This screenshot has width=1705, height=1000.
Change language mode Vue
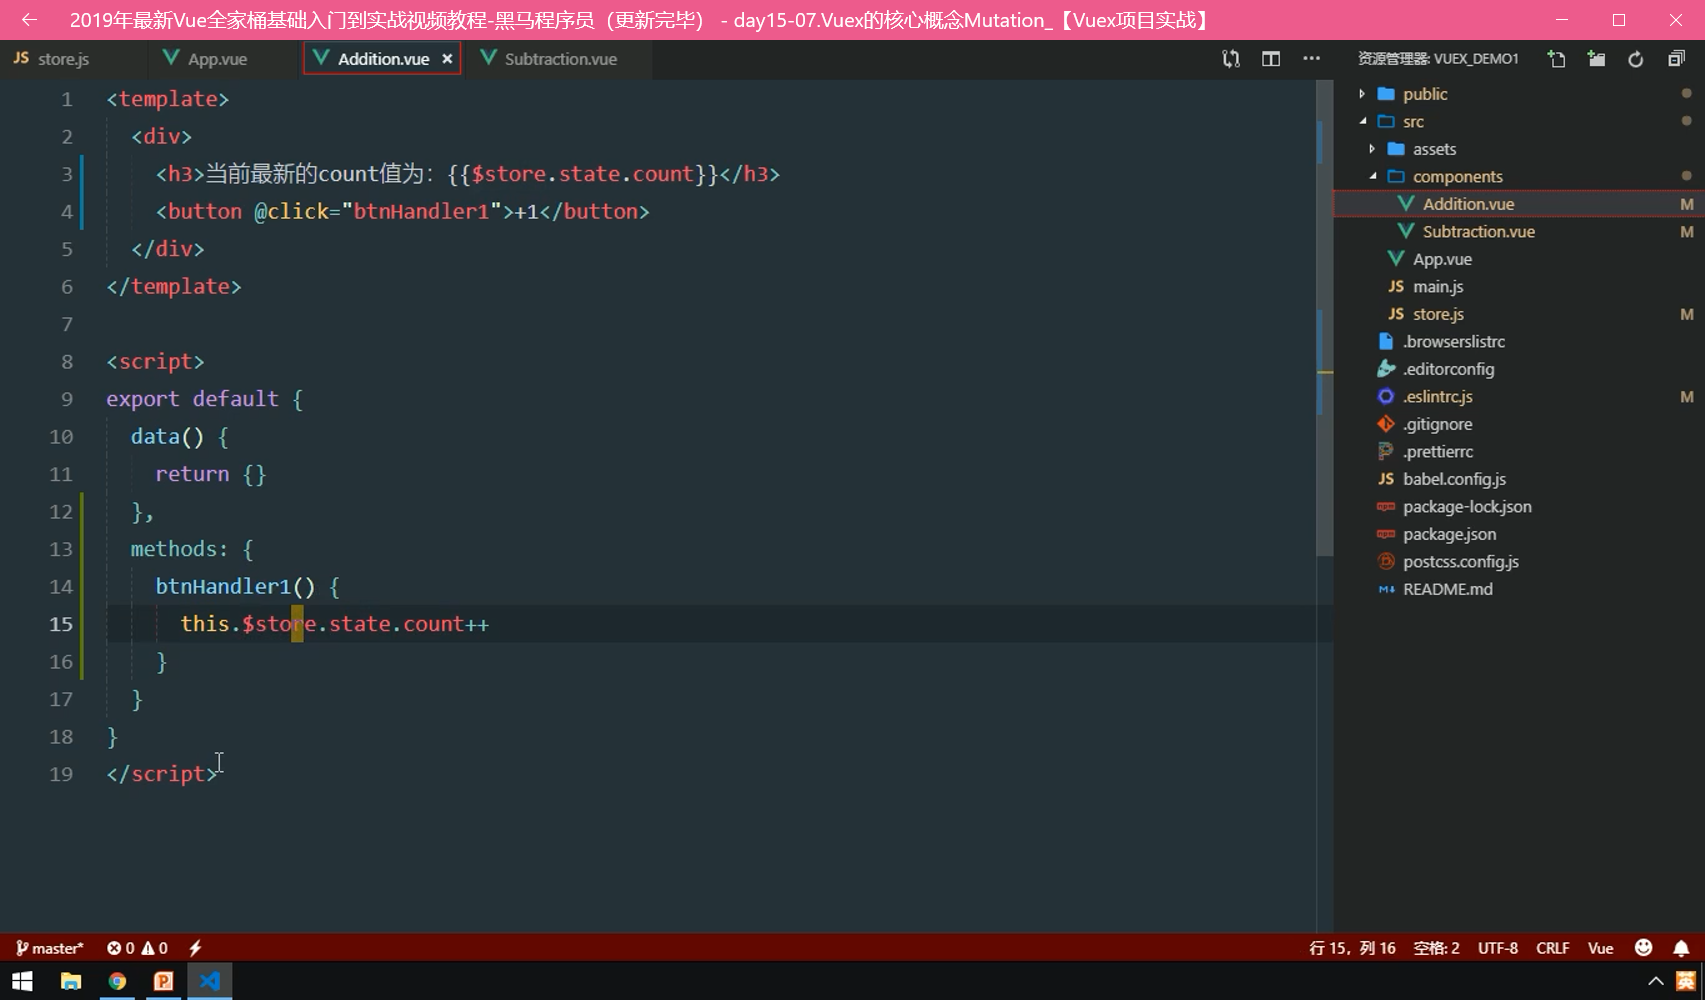1600,948
